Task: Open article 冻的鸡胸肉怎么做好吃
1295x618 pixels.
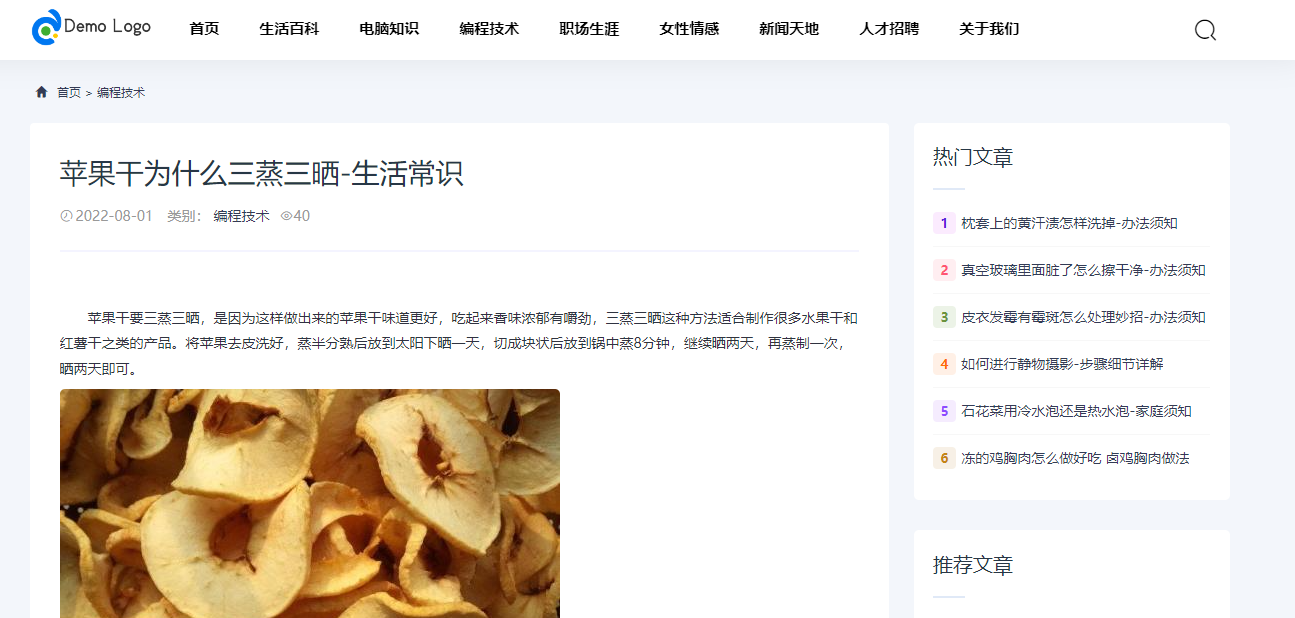Action: pyautogui.click(x=1075, y=458)
